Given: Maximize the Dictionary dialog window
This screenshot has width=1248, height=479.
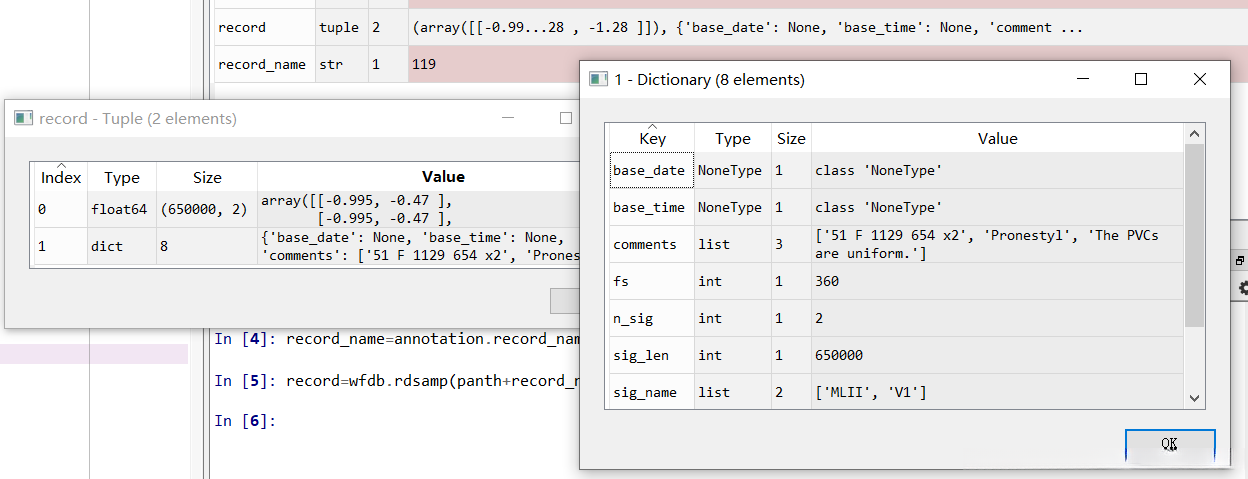Looking at the screenshot, I should click(1140, 79).
